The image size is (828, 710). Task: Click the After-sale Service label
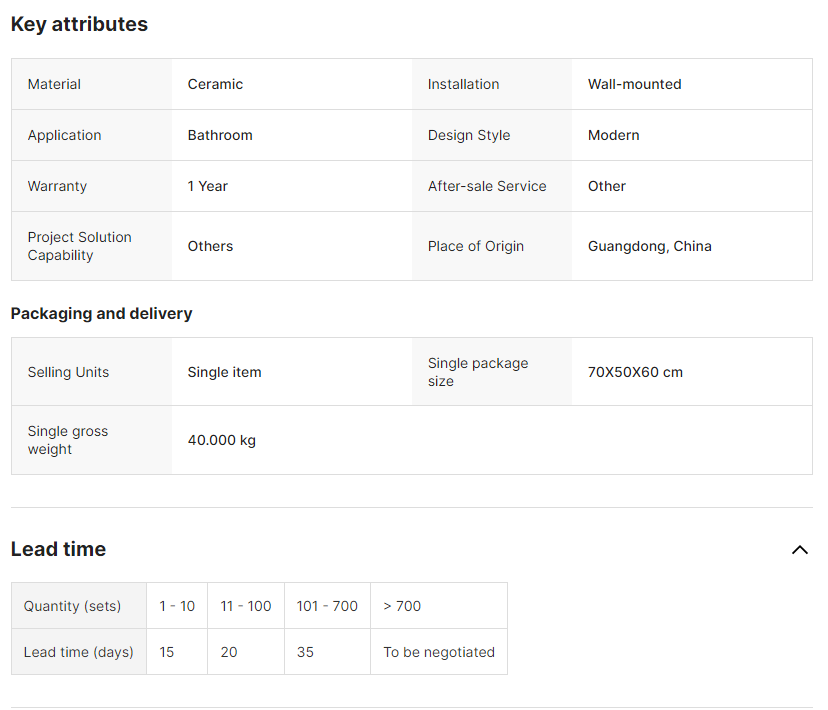487,186
